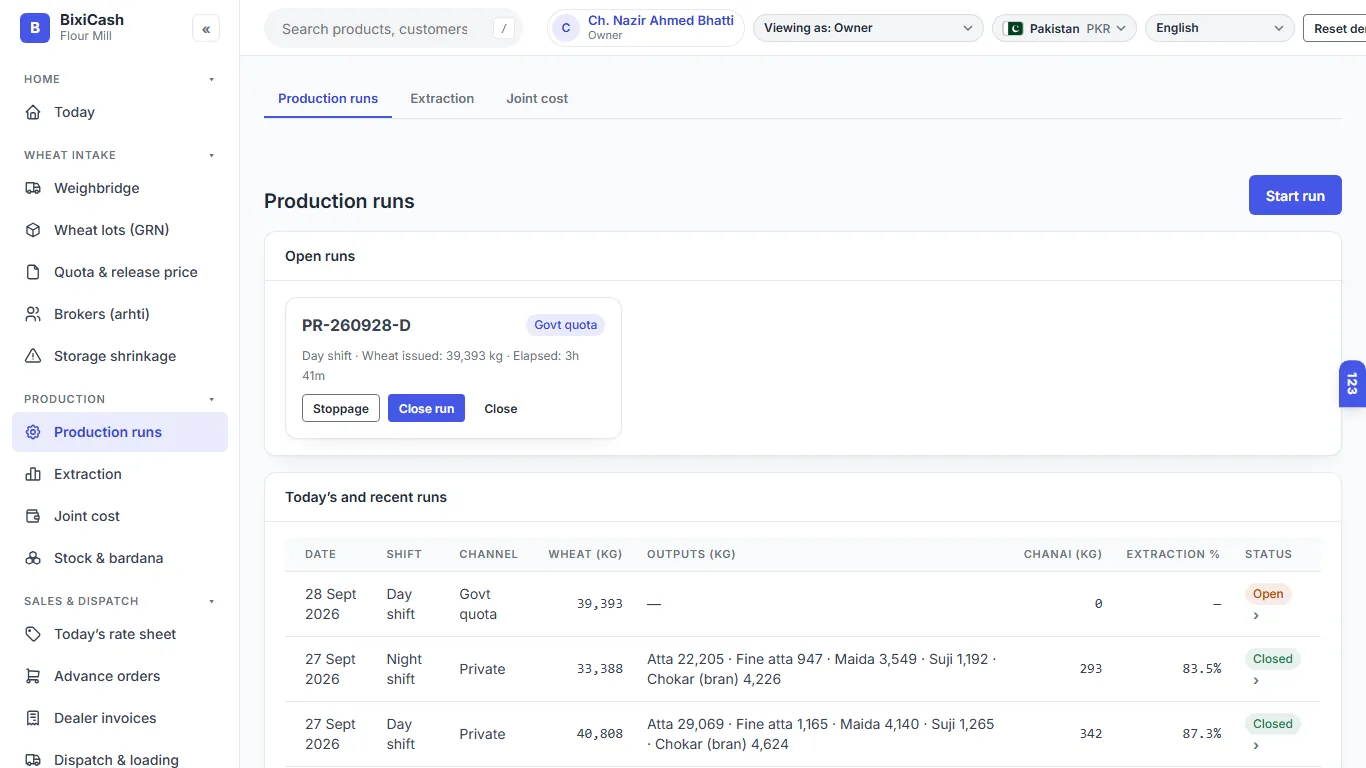Click Stoppage on run PR-260928-D
This screenshot has height=768, width=1366.
coord(341,408)
